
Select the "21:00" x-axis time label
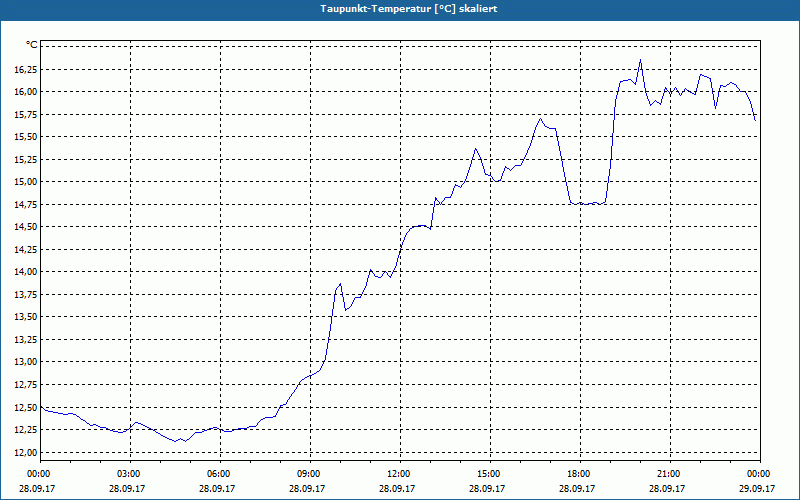(x=668, y=474)
